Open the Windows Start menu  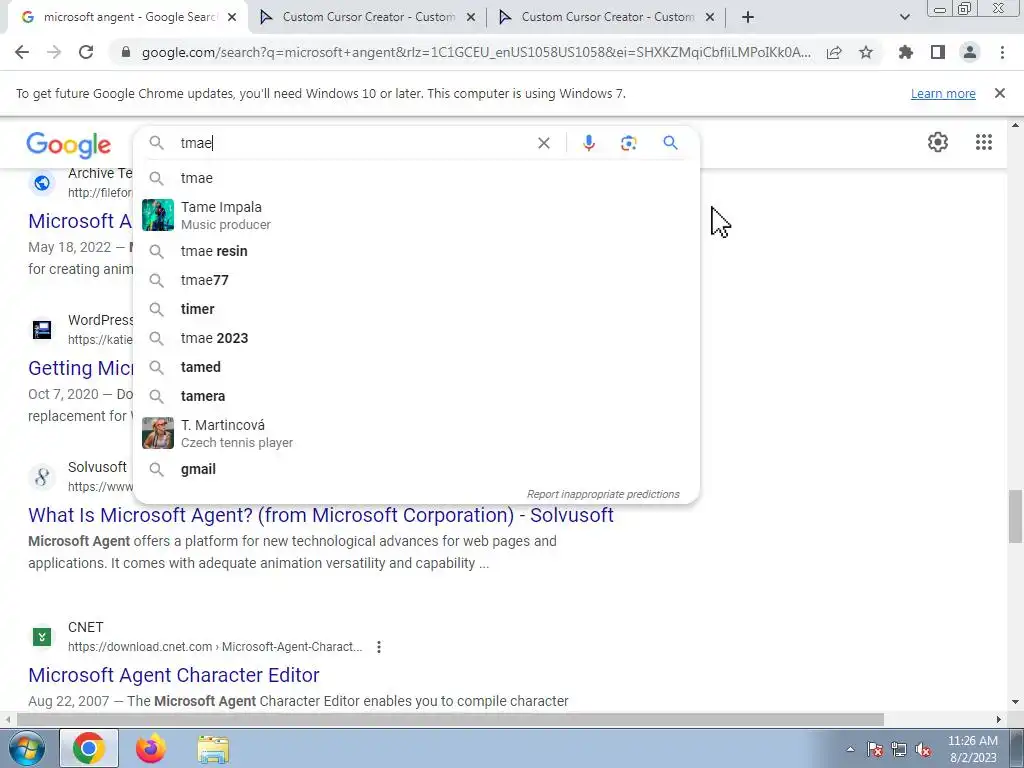[x=26, y=748]
